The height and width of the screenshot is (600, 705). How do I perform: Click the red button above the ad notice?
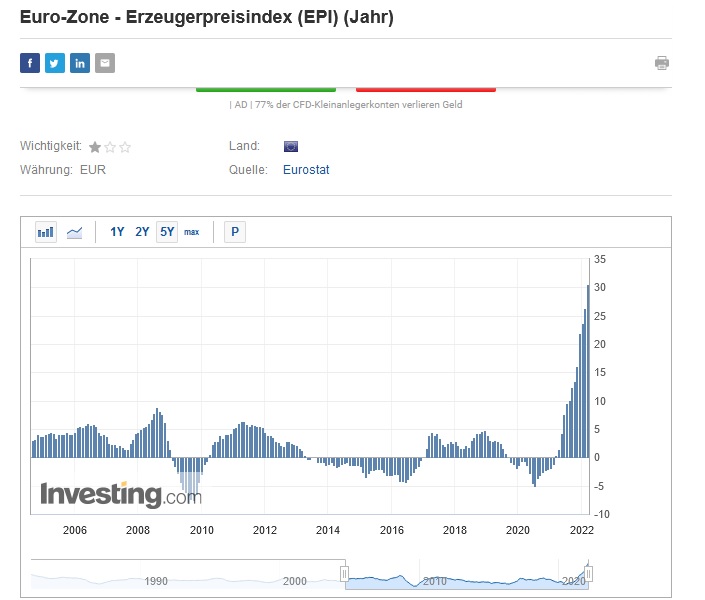pyautogui.click(x=425, y=89)
